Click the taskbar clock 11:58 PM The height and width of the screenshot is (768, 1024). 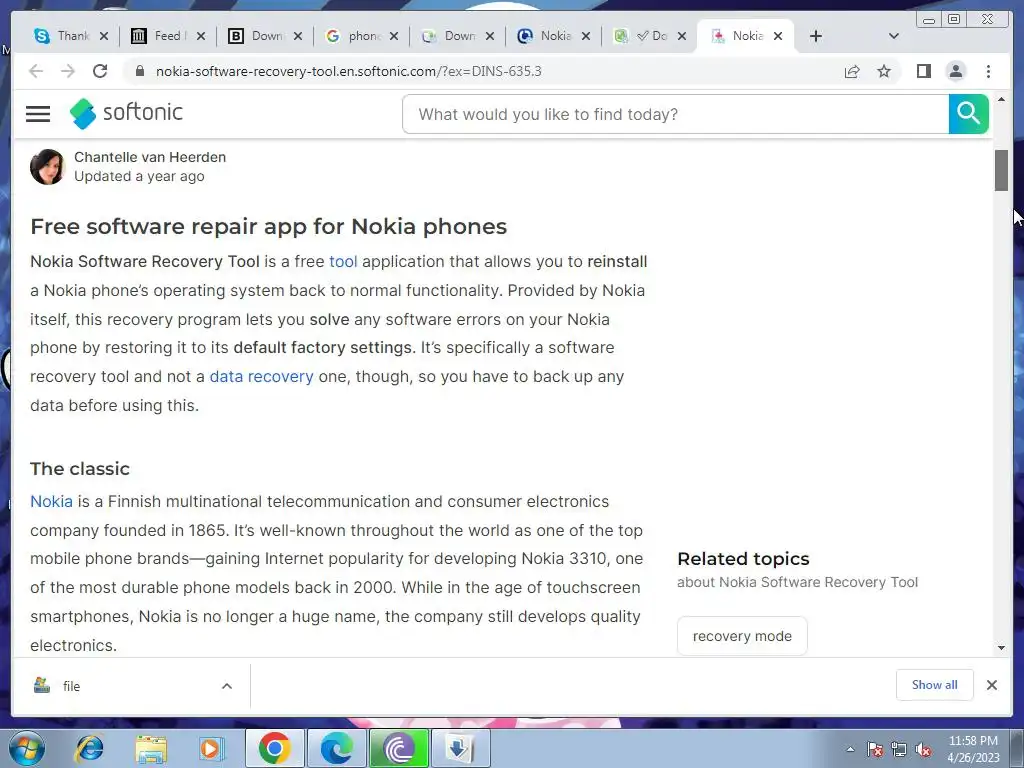click(973, 741)
